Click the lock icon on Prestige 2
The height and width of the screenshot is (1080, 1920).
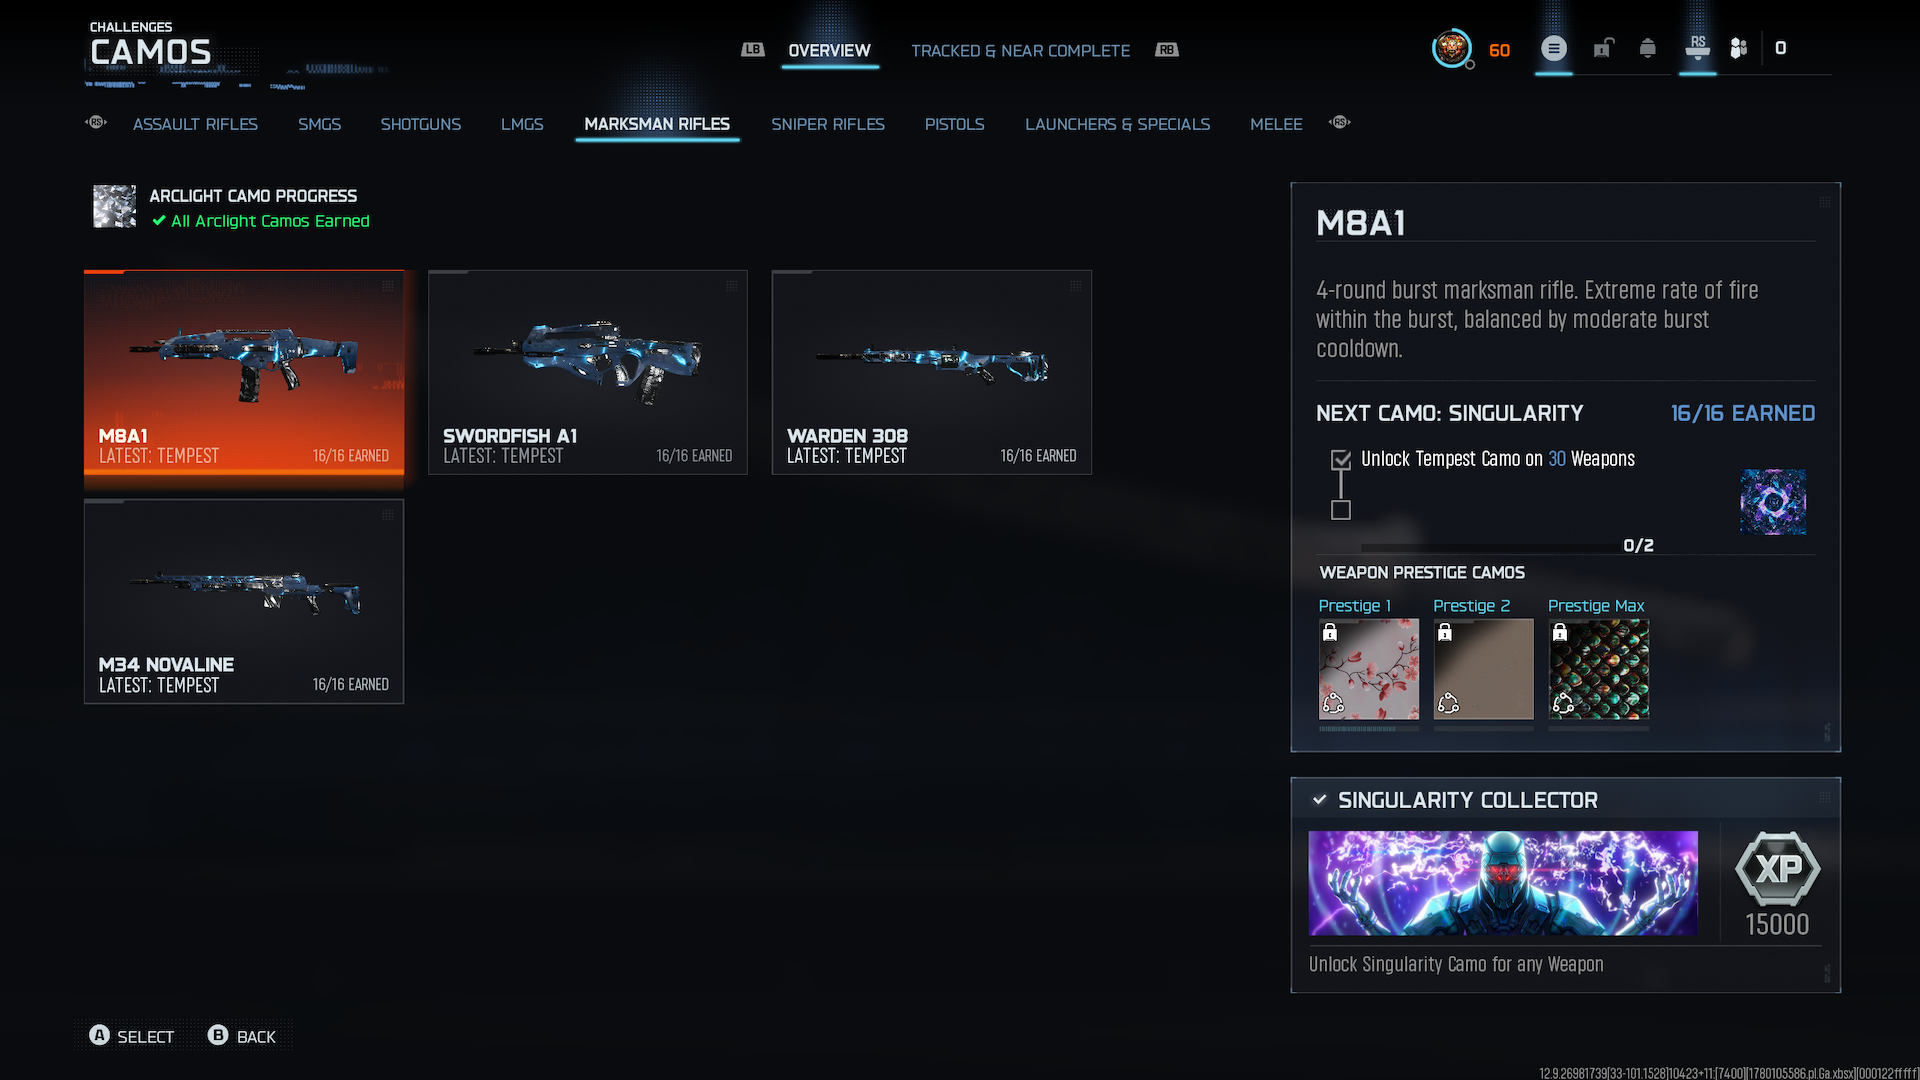[x=1445, y=632]
